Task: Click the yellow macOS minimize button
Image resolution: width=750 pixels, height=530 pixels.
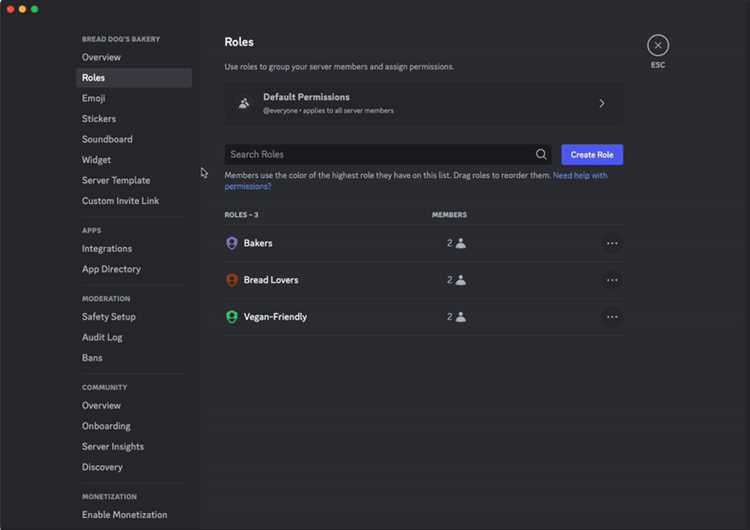Action: pyautogui.click(x=22, y=9)
